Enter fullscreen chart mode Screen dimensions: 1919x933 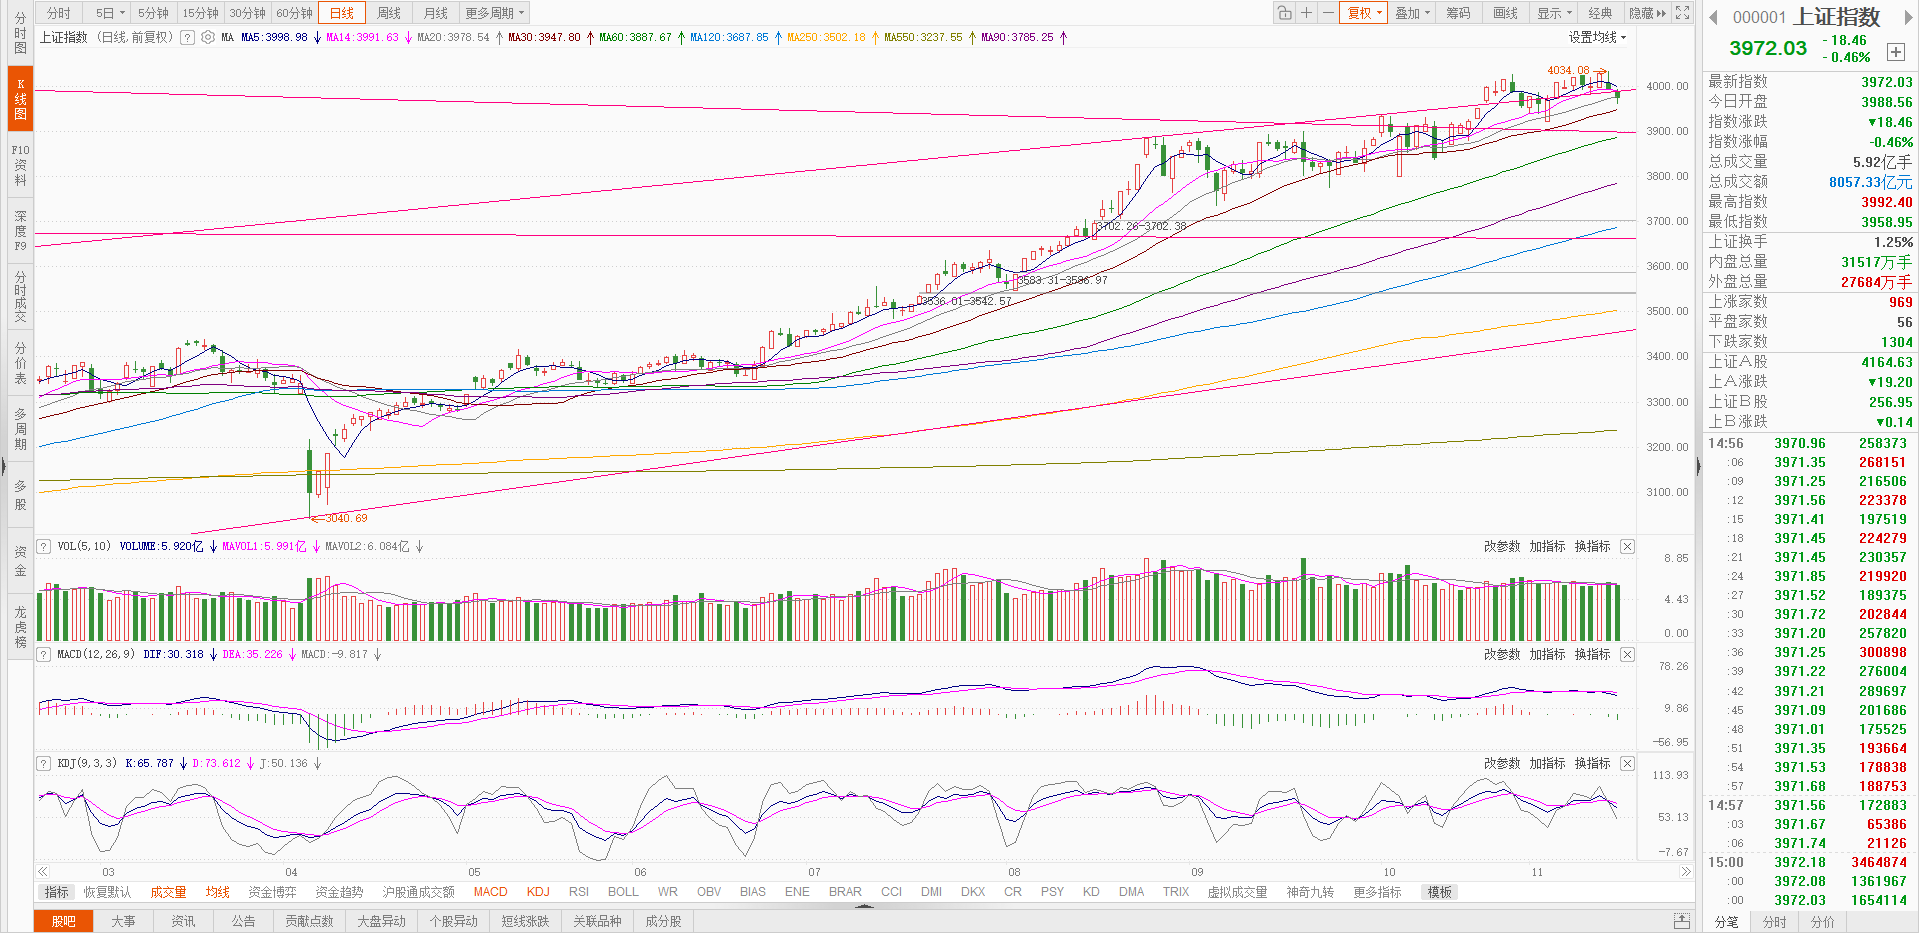click(1682, 13)
